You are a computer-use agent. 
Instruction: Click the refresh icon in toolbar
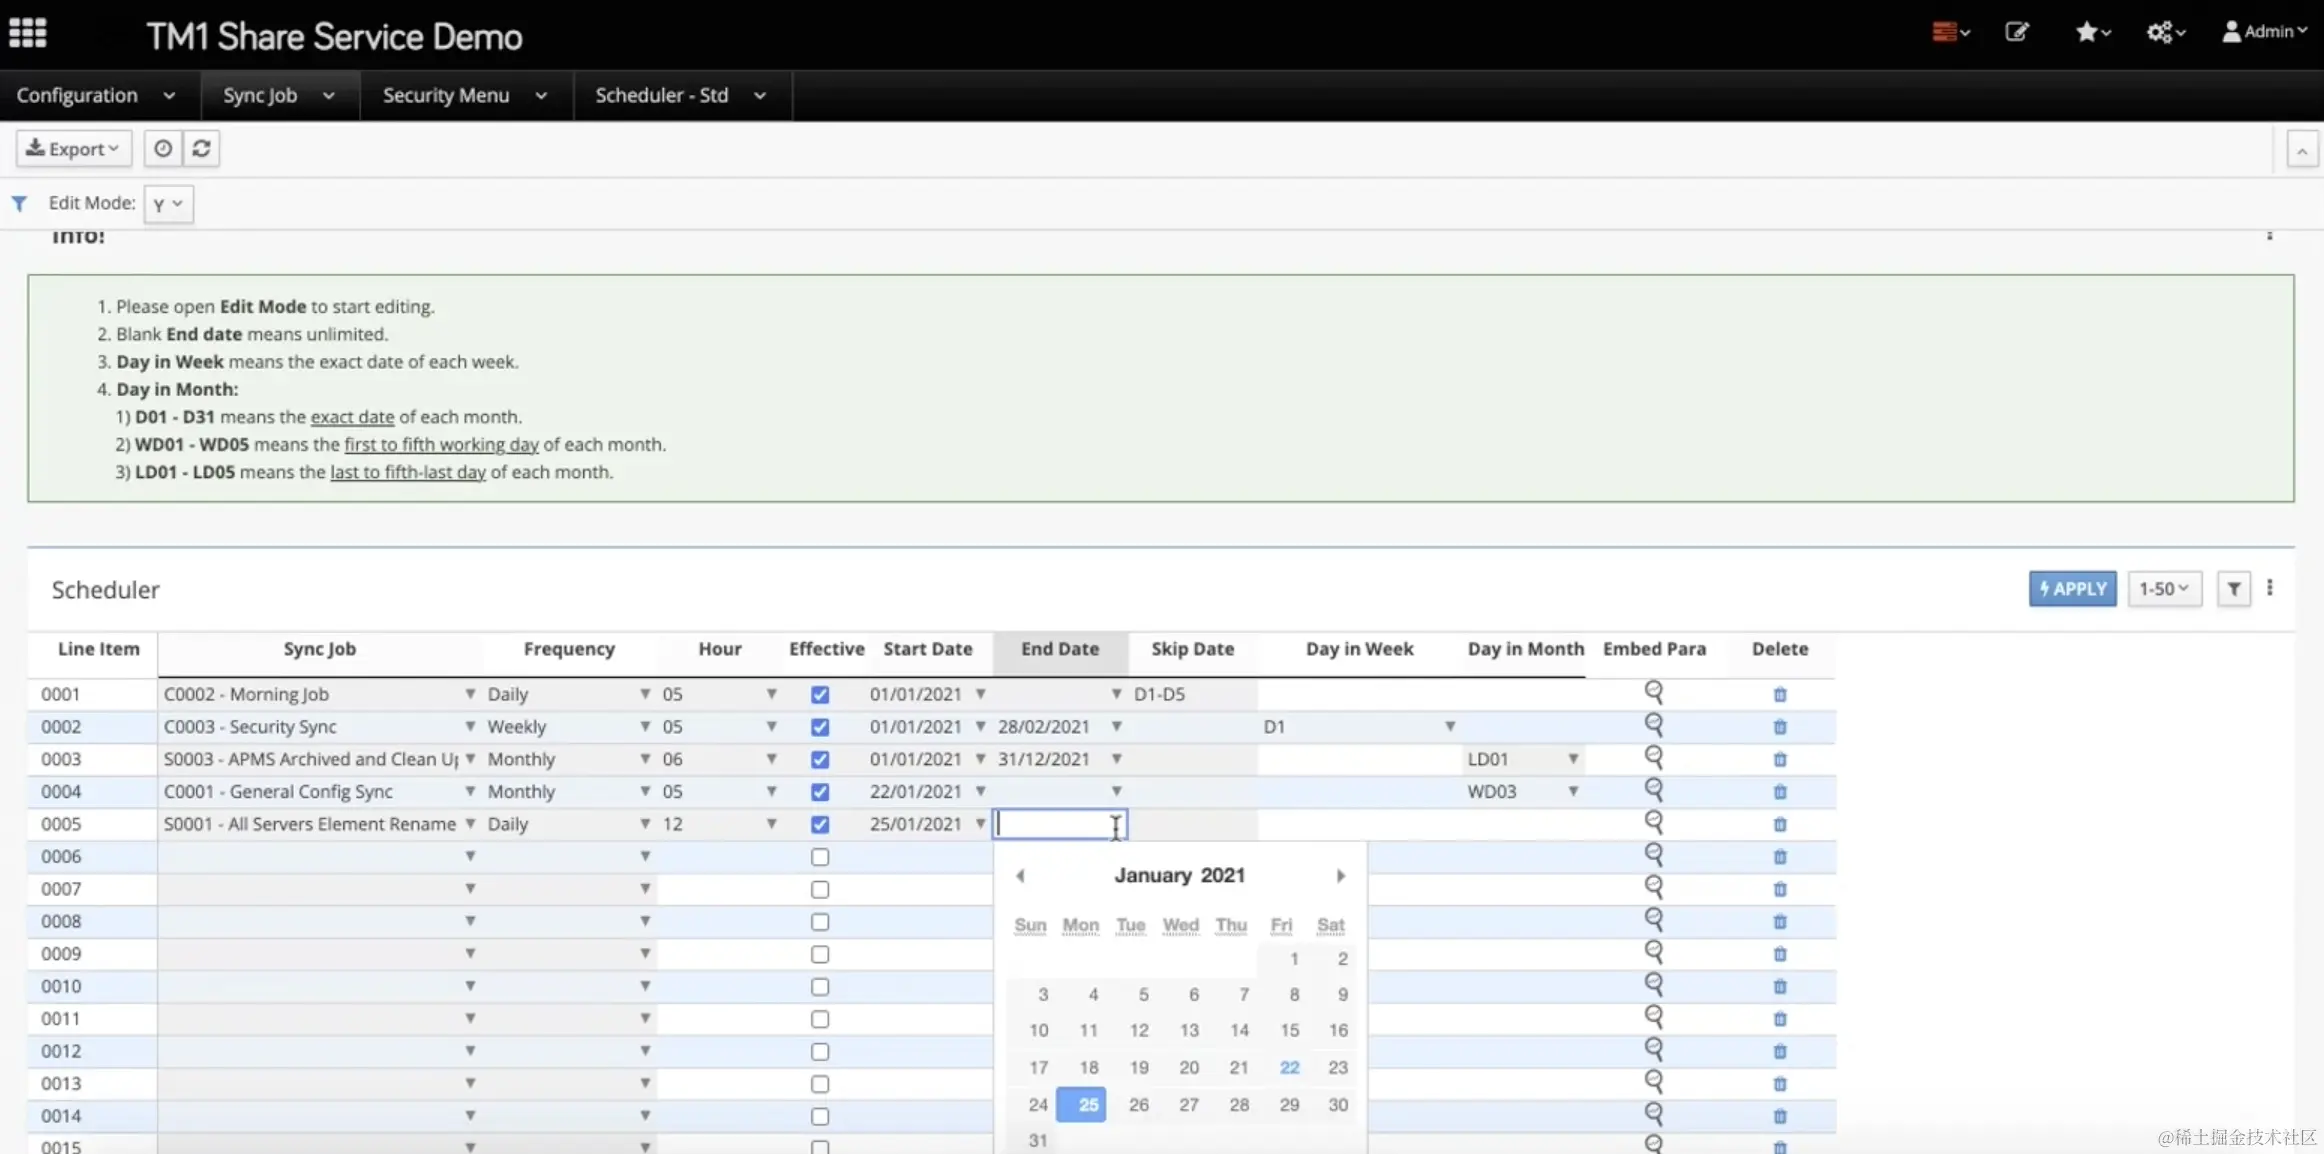click(201, 148)
